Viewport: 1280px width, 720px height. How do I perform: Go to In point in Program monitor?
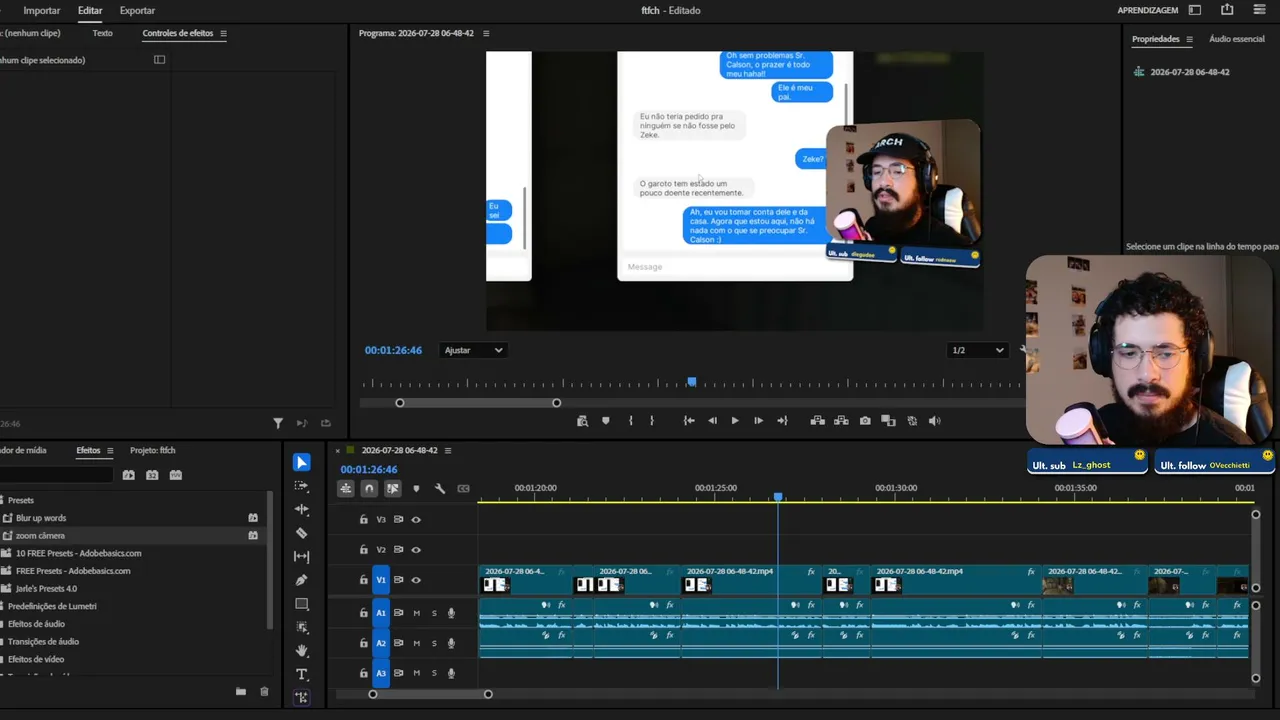point(689,421)
